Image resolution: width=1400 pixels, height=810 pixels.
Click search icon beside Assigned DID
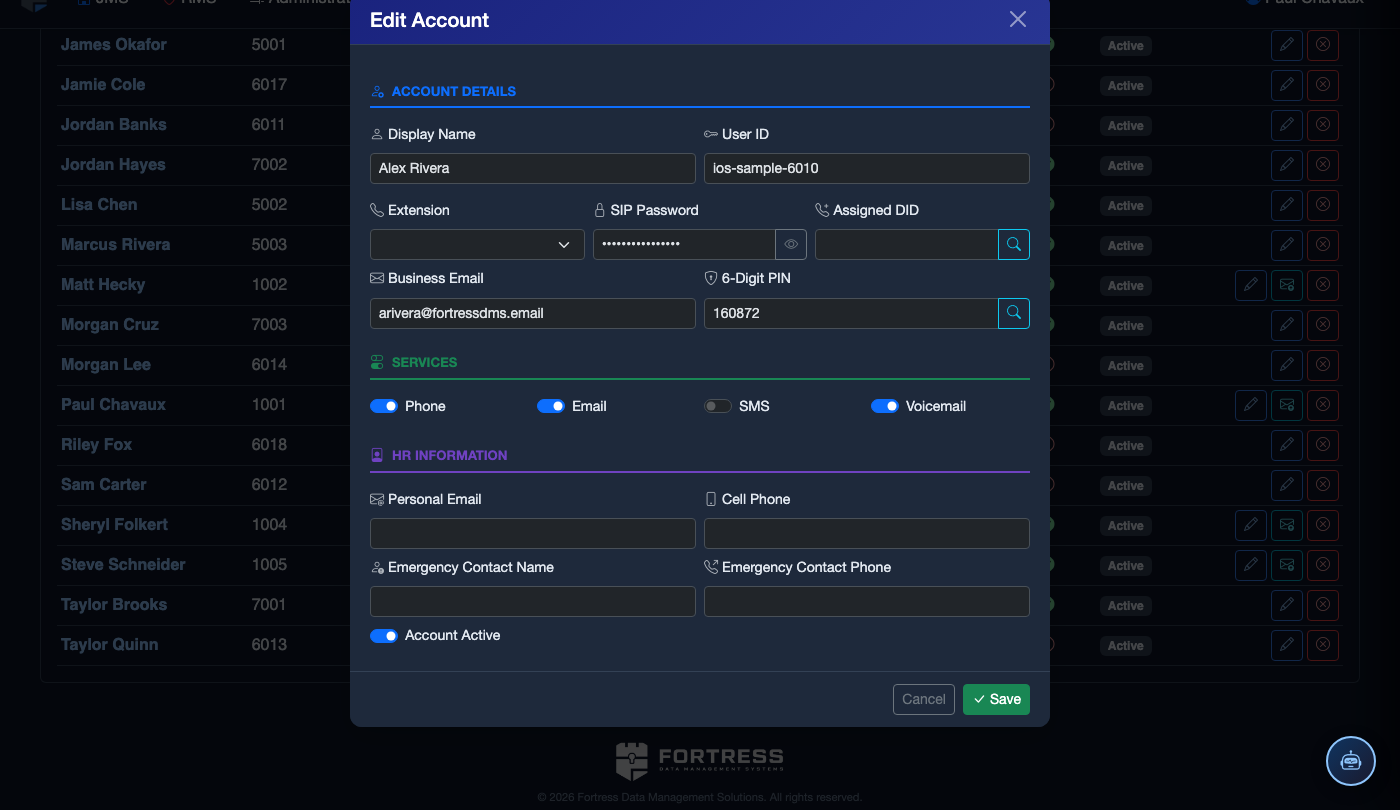pos(1014,244)
